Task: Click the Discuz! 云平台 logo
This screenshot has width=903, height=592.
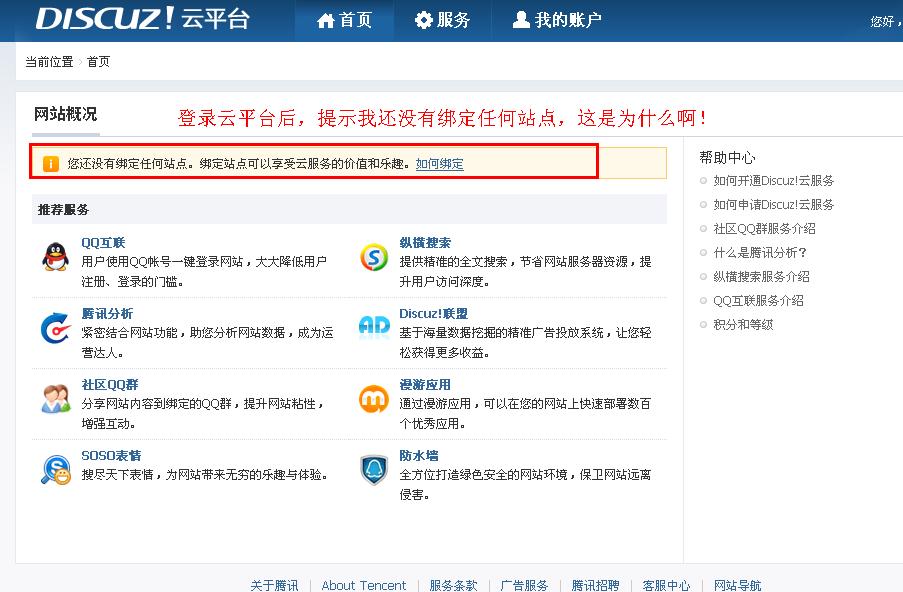Action: point(142,19)
